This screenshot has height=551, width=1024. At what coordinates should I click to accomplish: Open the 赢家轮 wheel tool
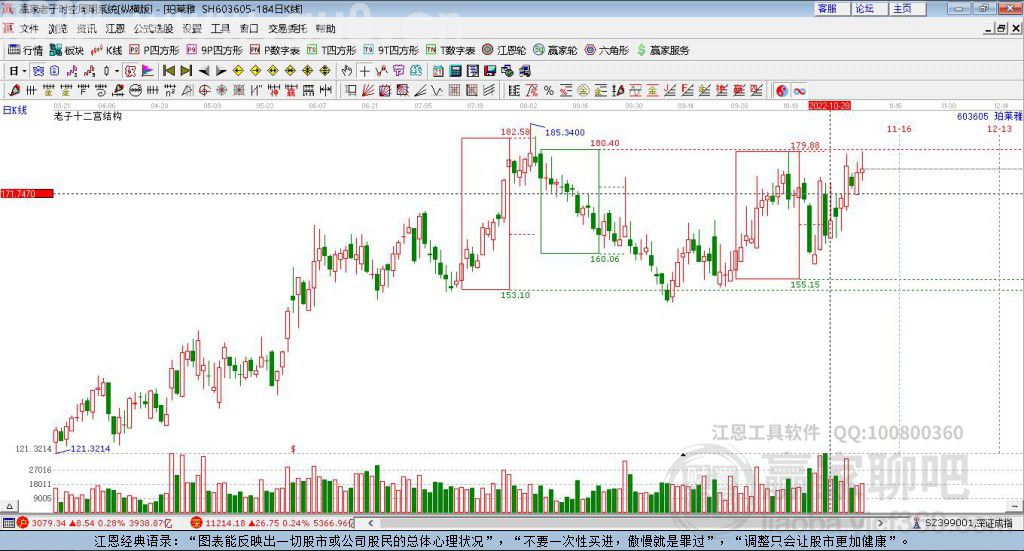click(555, 50)
